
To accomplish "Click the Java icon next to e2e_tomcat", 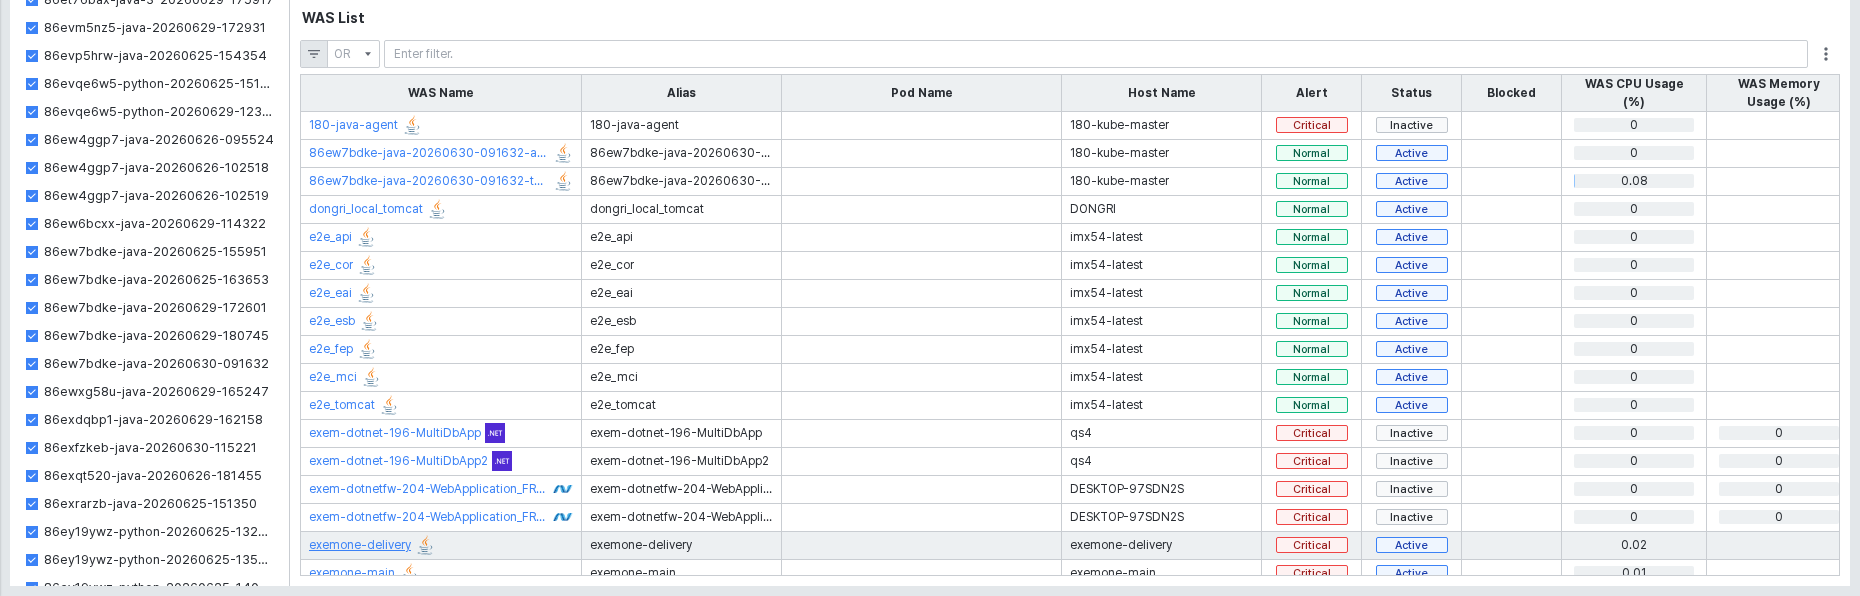I will 389,405.
